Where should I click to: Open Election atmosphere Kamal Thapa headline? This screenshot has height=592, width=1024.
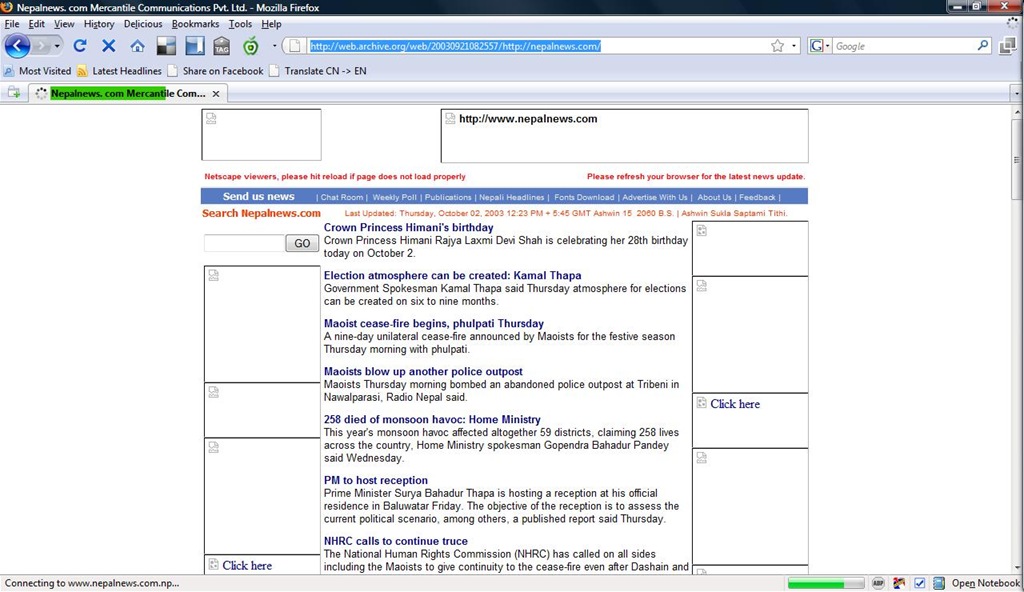click(x=453, y=275)
